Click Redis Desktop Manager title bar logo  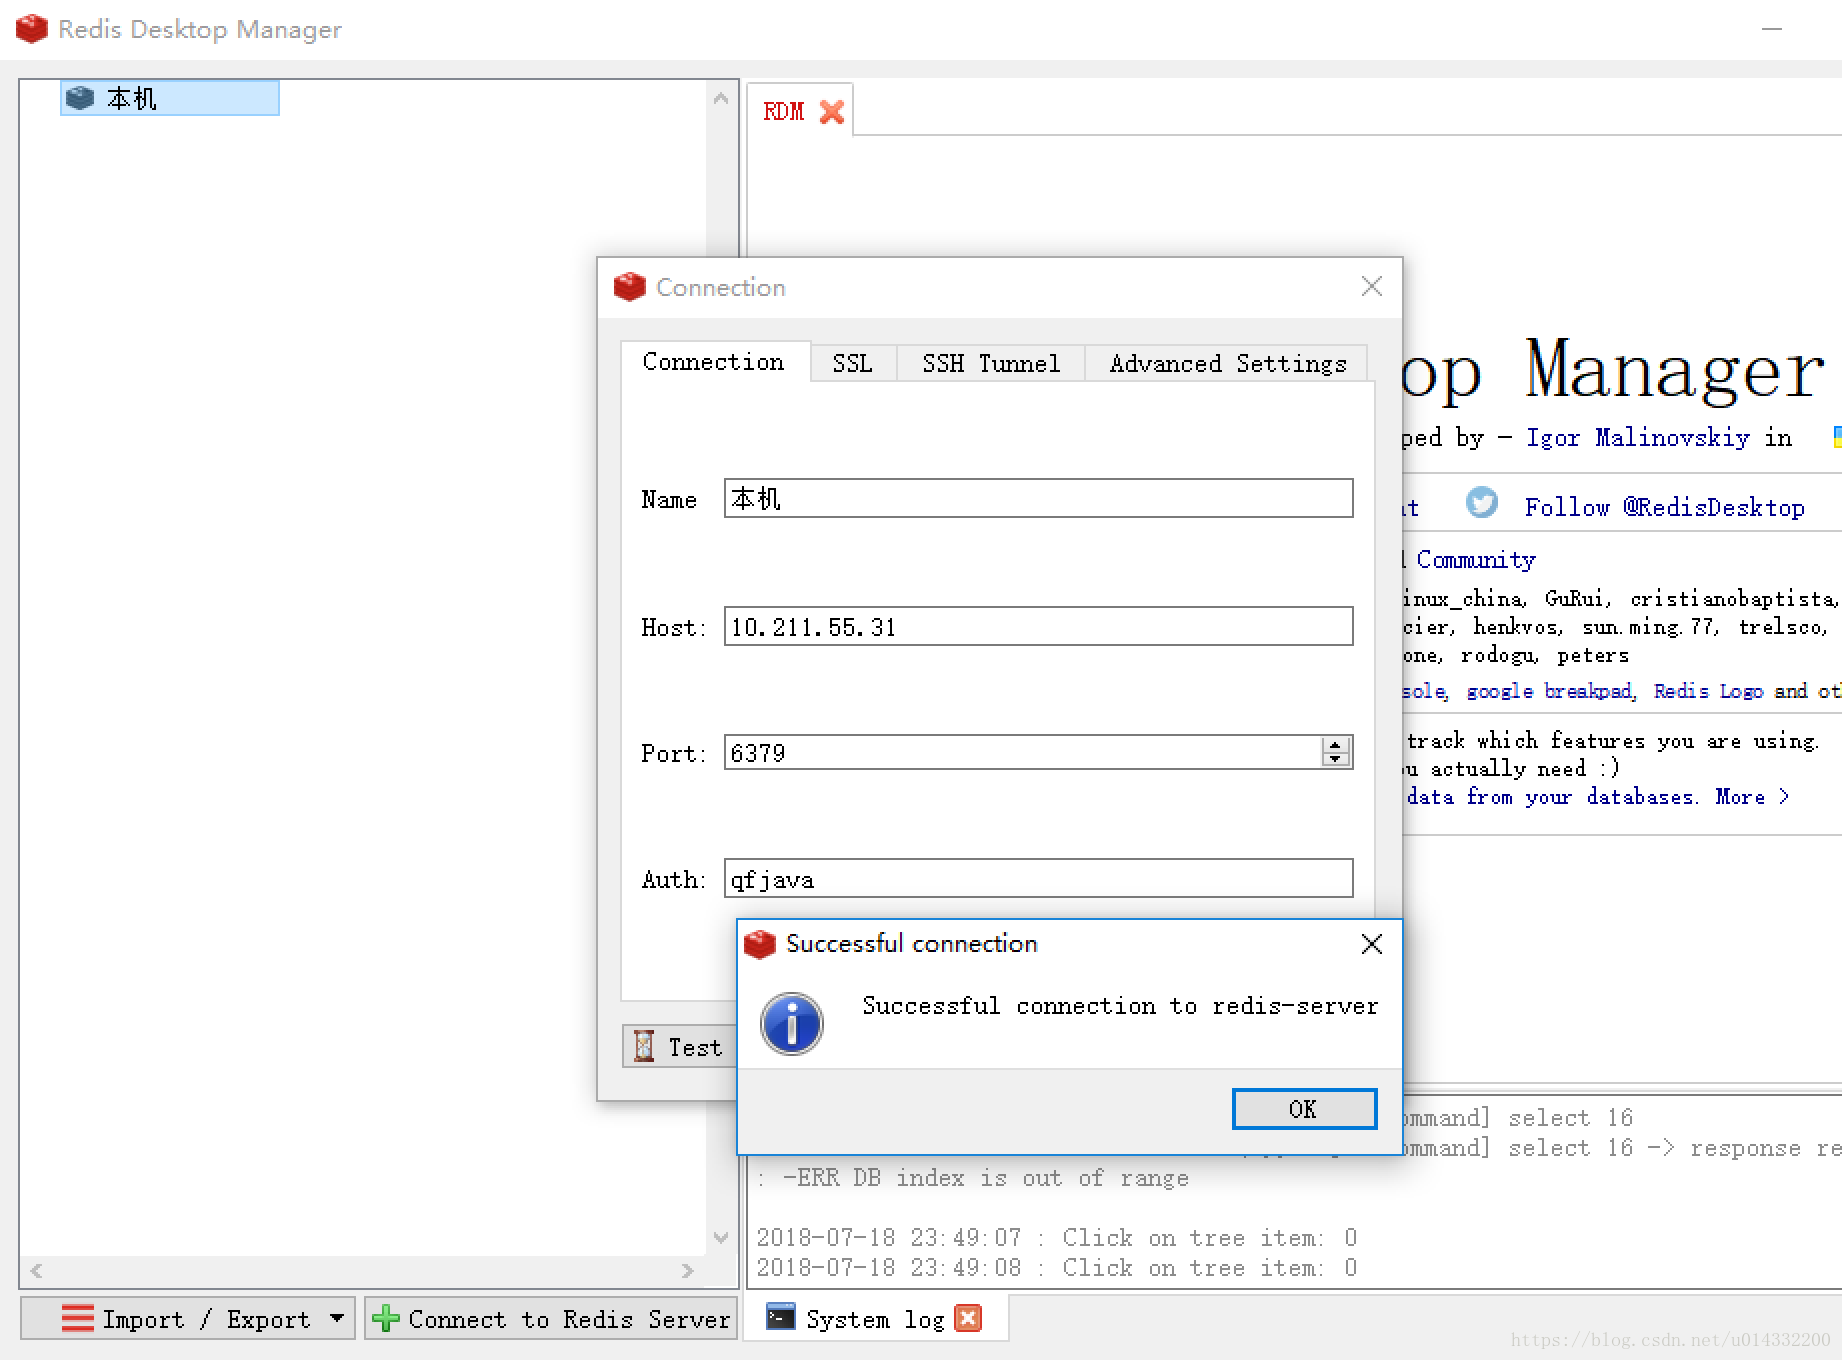(x=32, y=29)
